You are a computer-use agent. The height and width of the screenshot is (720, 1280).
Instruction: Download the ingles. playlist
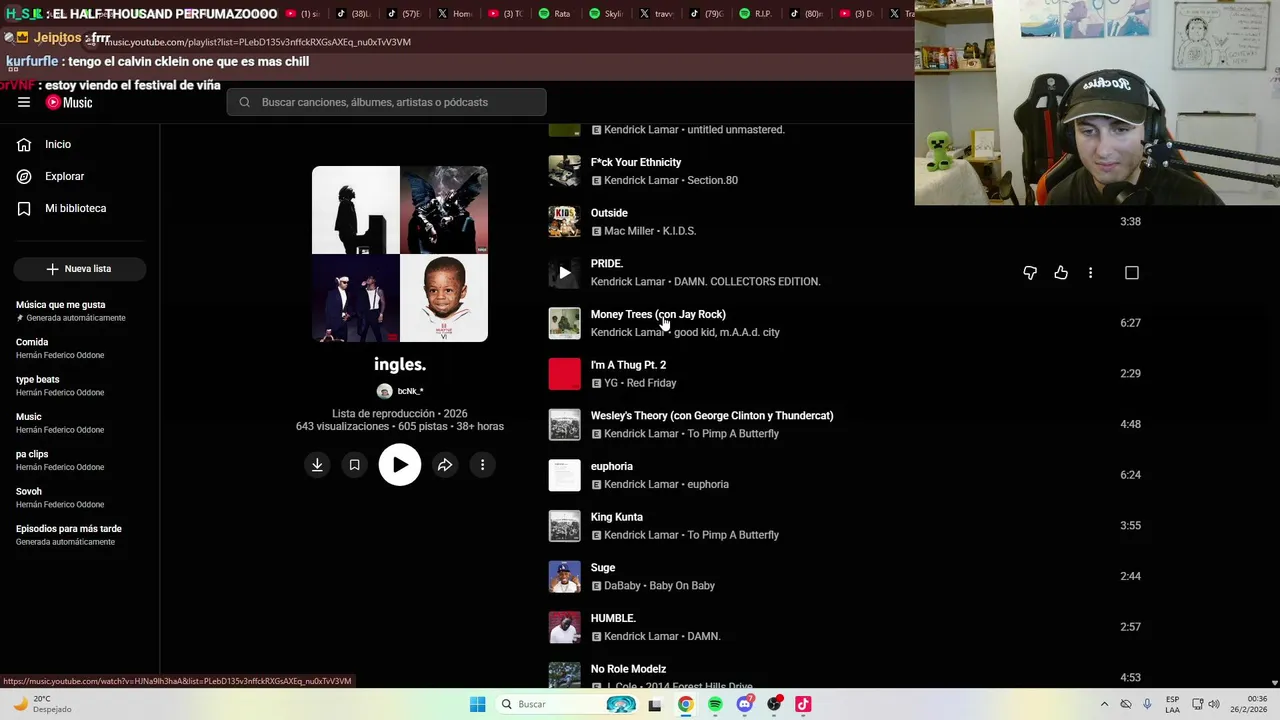click(317, 465)
